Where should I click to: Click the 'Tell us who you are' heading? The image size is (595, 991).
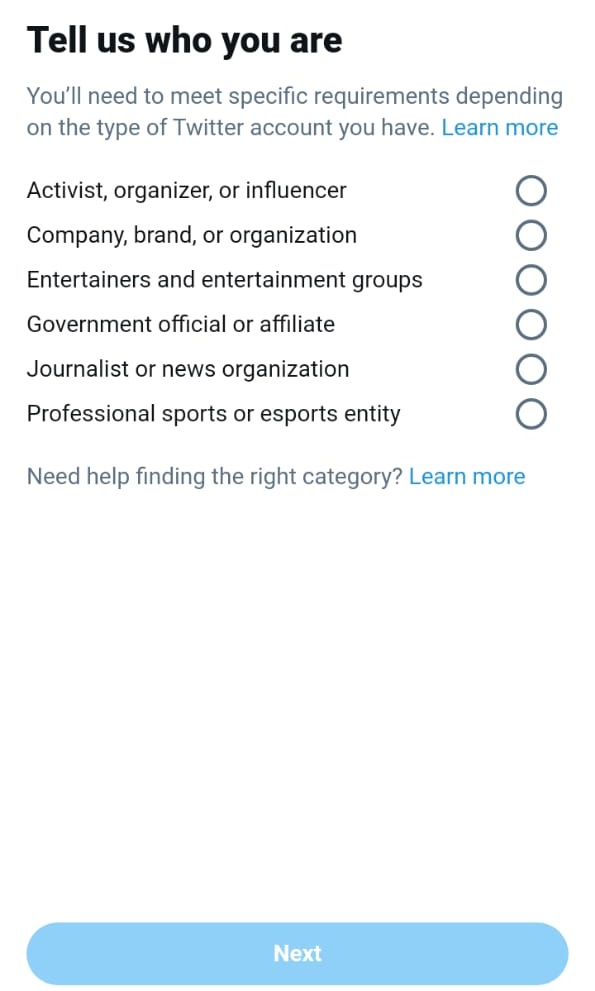184,40
